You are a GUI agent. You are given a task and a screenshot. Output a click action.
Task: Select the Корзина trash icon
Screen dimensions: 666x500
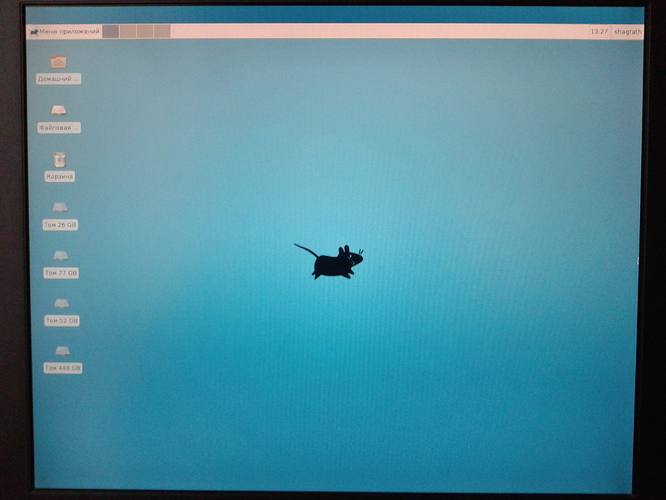(59, 160)
